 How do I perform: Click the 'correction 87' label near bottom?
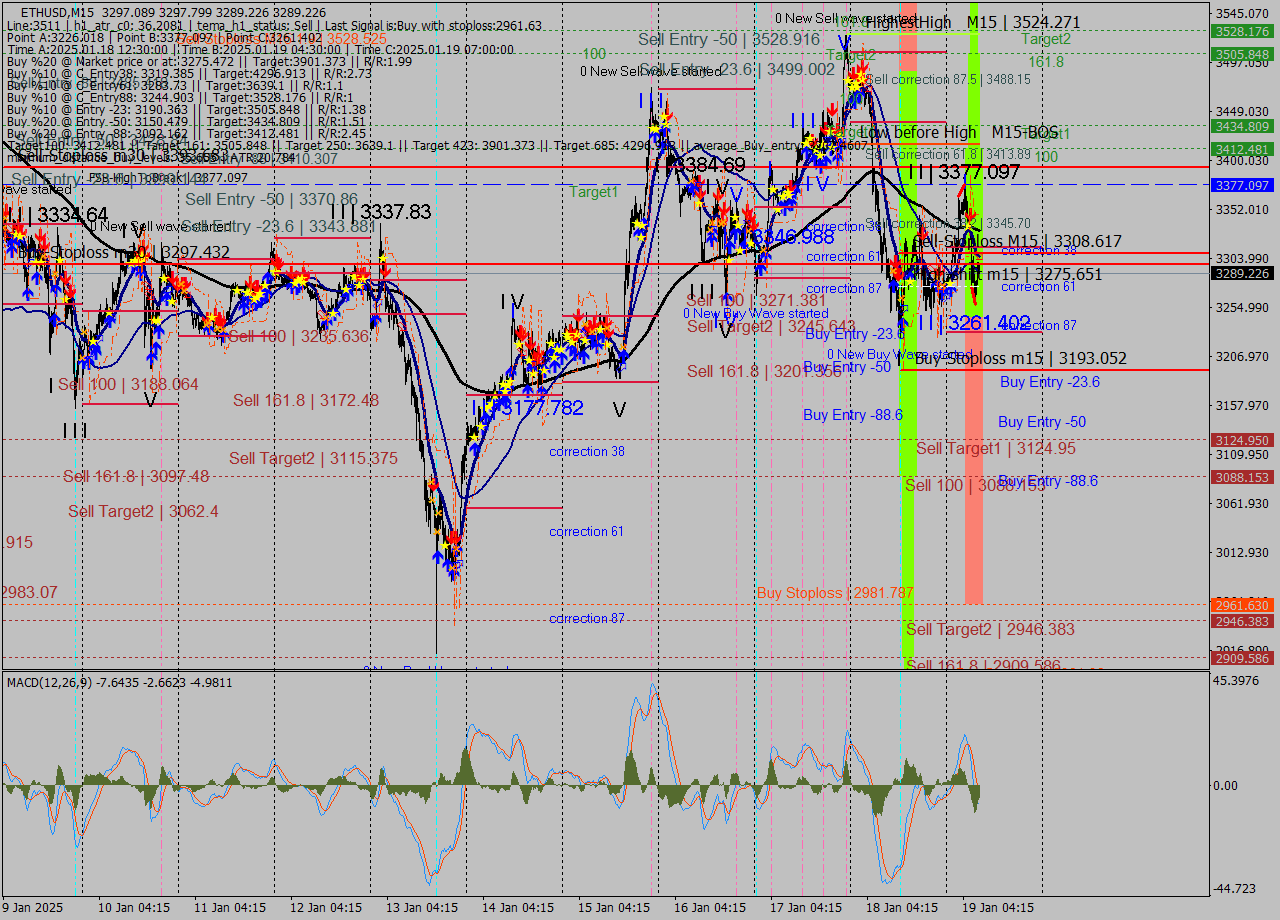[586, 619]
